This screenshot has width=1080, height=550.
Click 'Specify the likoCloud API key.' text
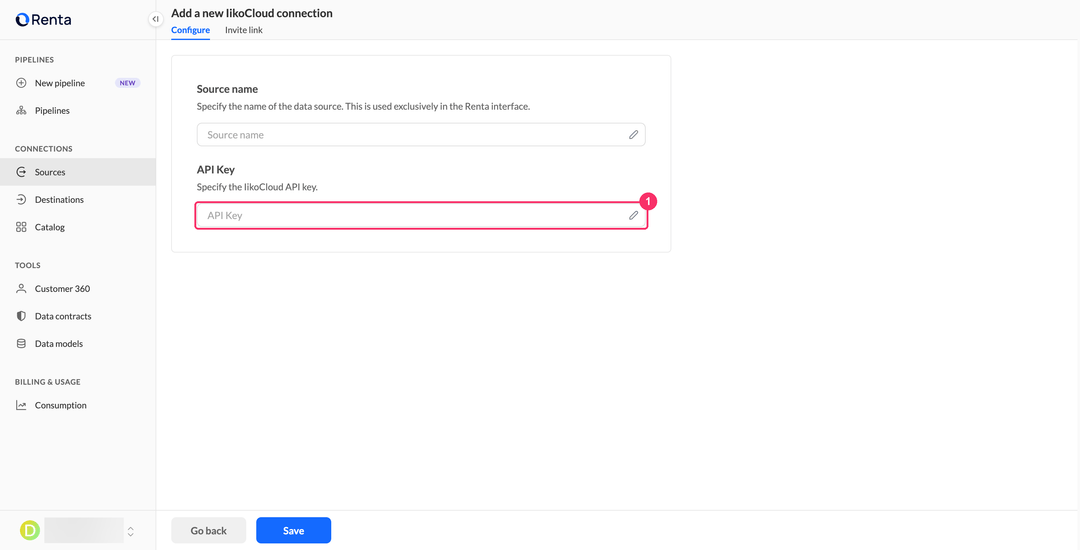pos(257,187)
